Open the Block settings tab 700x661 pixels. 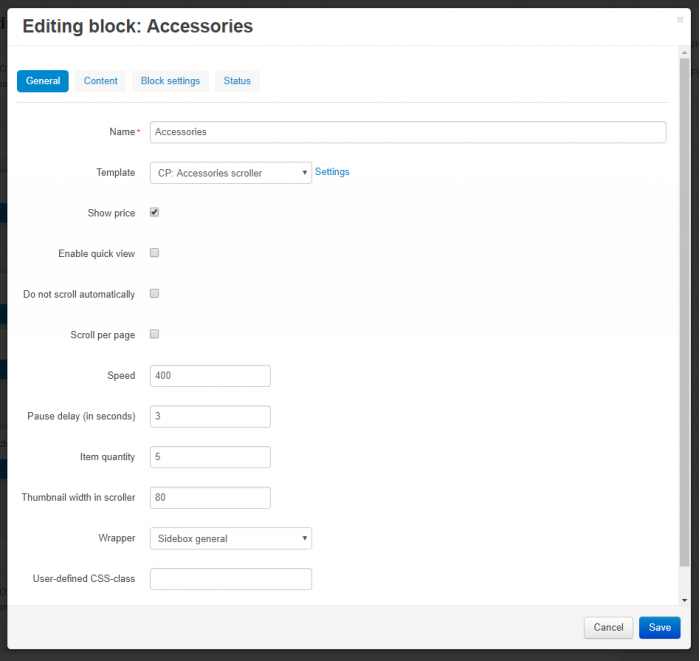click(x=171, y=81)
